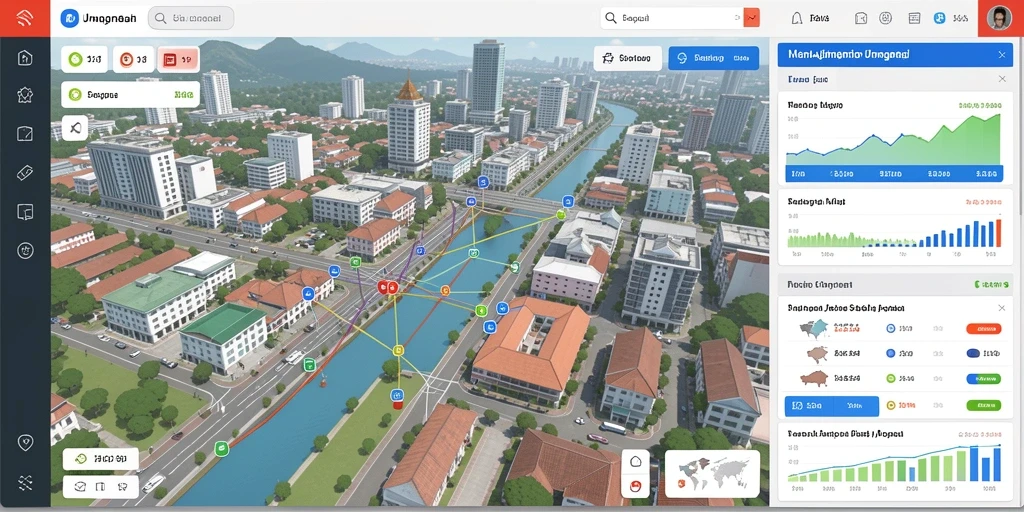Click the round face icon in sidebar
1024x512 pixels.
coord(25,250)
